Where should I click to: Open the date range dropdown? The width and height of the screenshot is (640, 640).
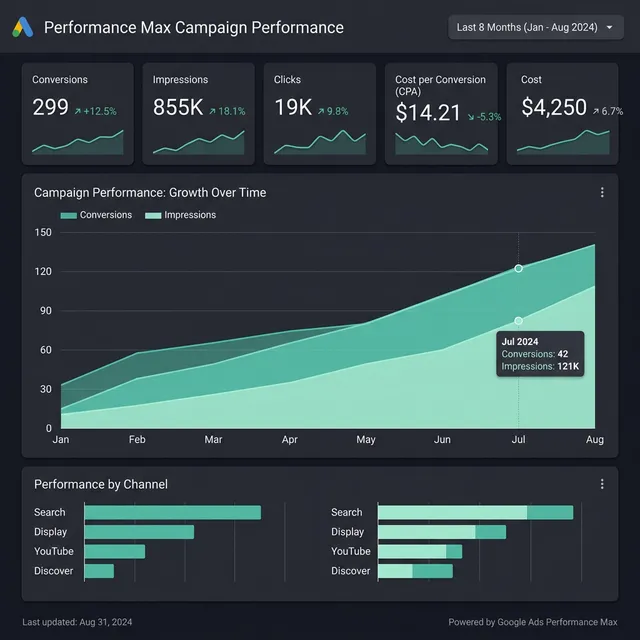pyautogui.click(x=536, y=28)
